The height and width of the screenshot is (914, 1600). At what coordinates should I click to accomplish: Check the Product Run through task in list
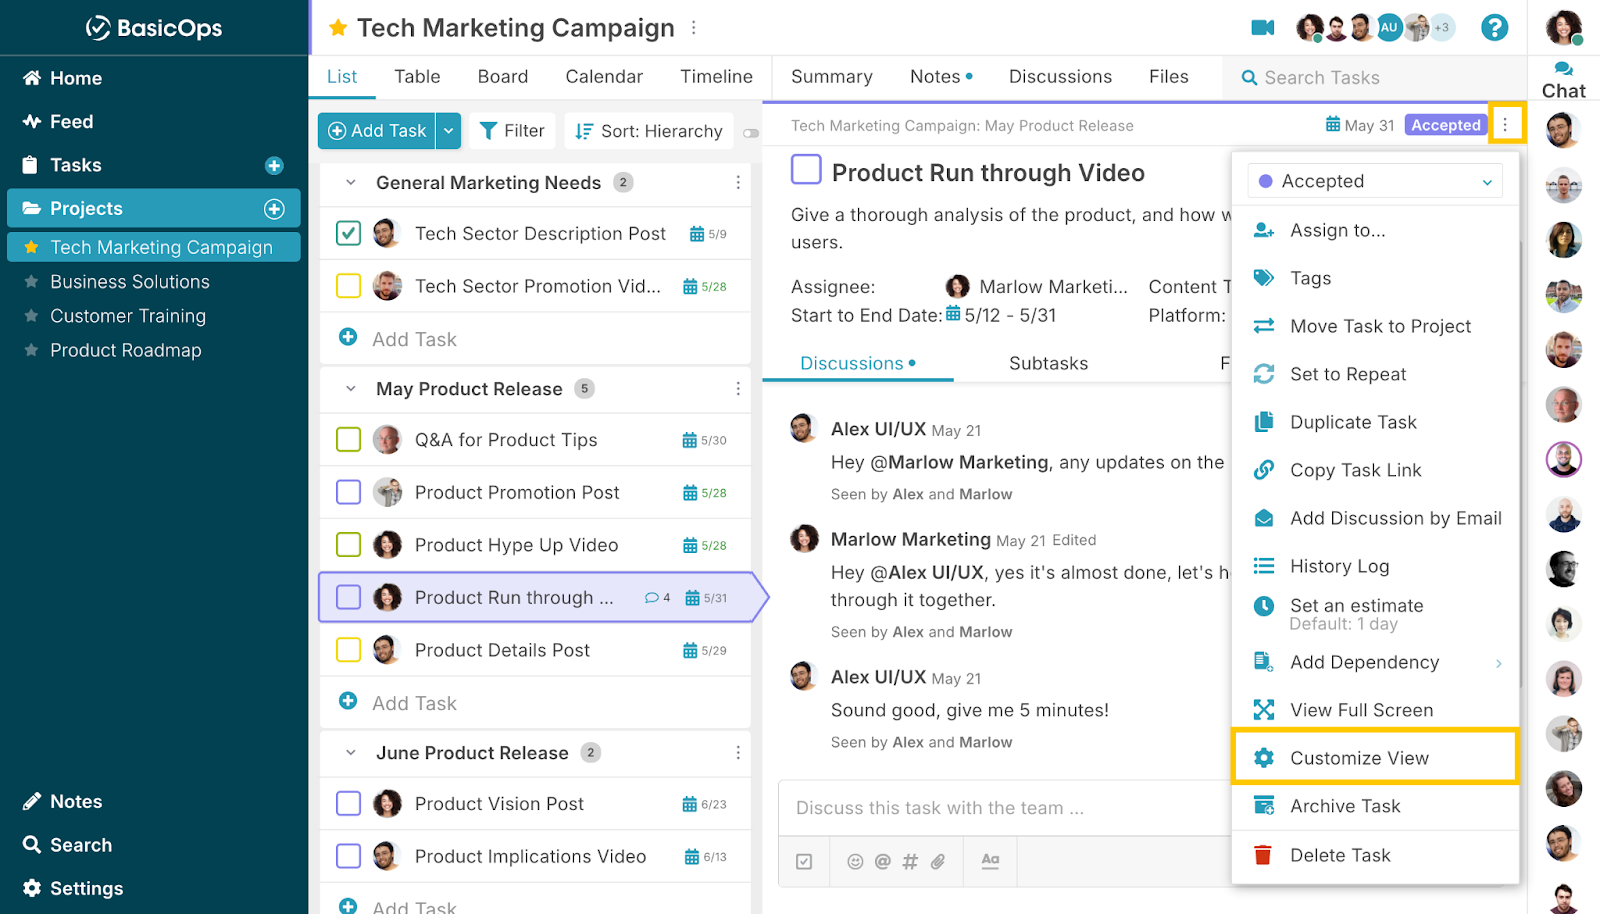[348, 597]
